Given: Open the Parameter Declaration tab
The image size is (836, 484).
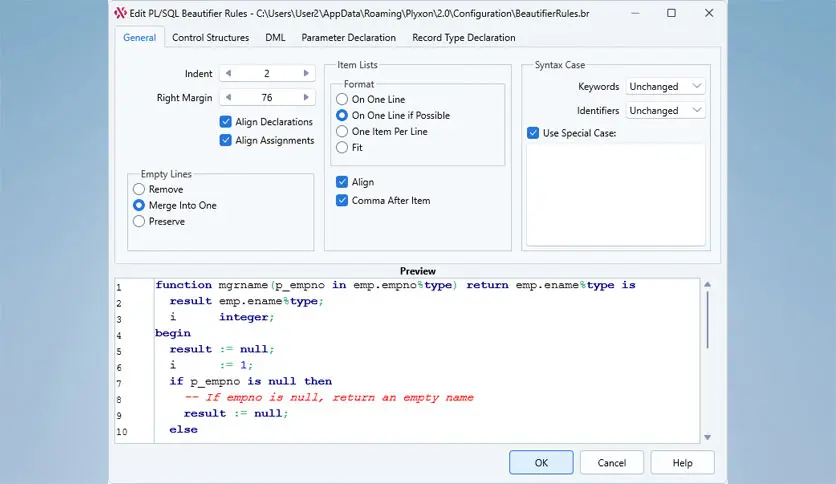Looking at the screenshot, I should (x=349, y=37).
